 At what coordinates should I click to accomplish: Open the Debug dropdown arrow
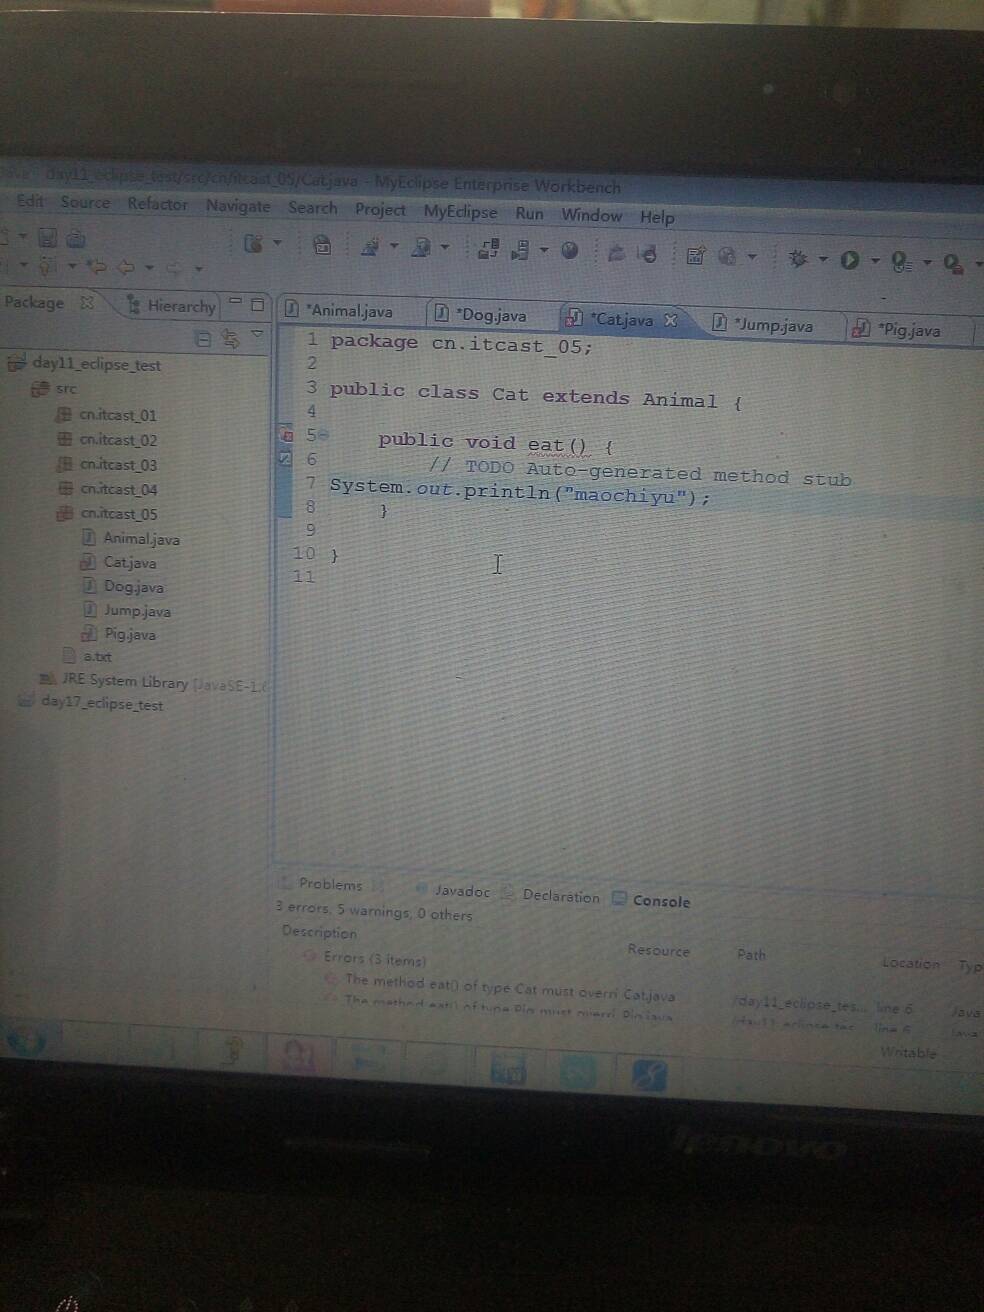pos(823,260)
